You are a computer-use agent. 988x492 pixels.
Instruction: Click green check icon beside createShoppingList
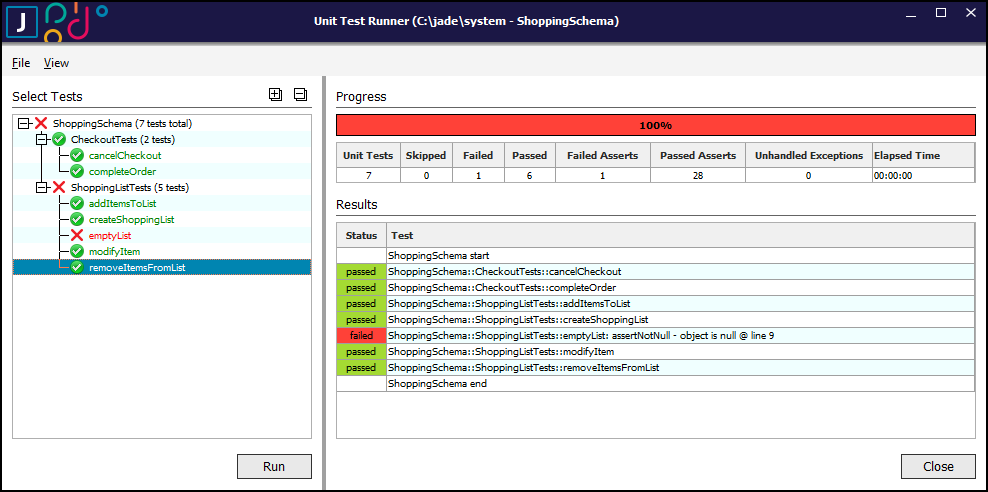point(77,219)
